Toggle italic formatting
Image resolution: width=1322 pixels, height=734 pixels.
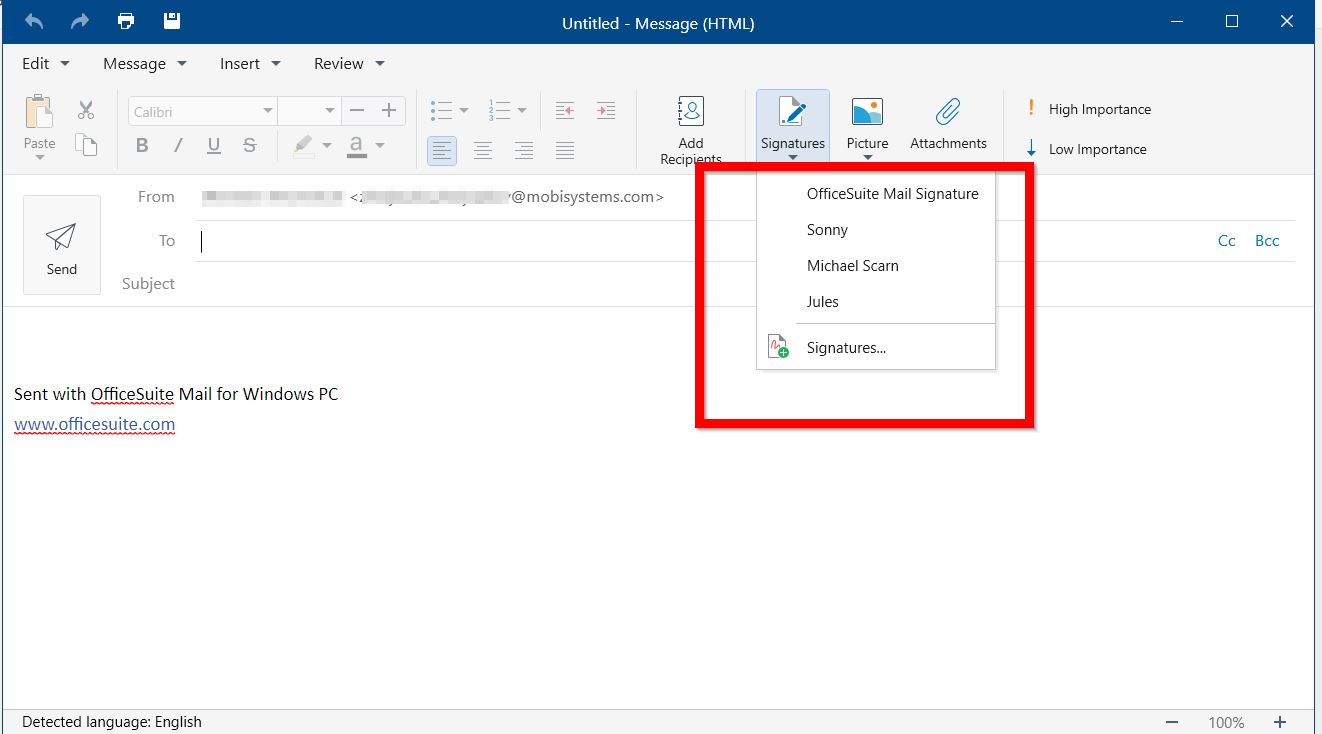point(178,146)
